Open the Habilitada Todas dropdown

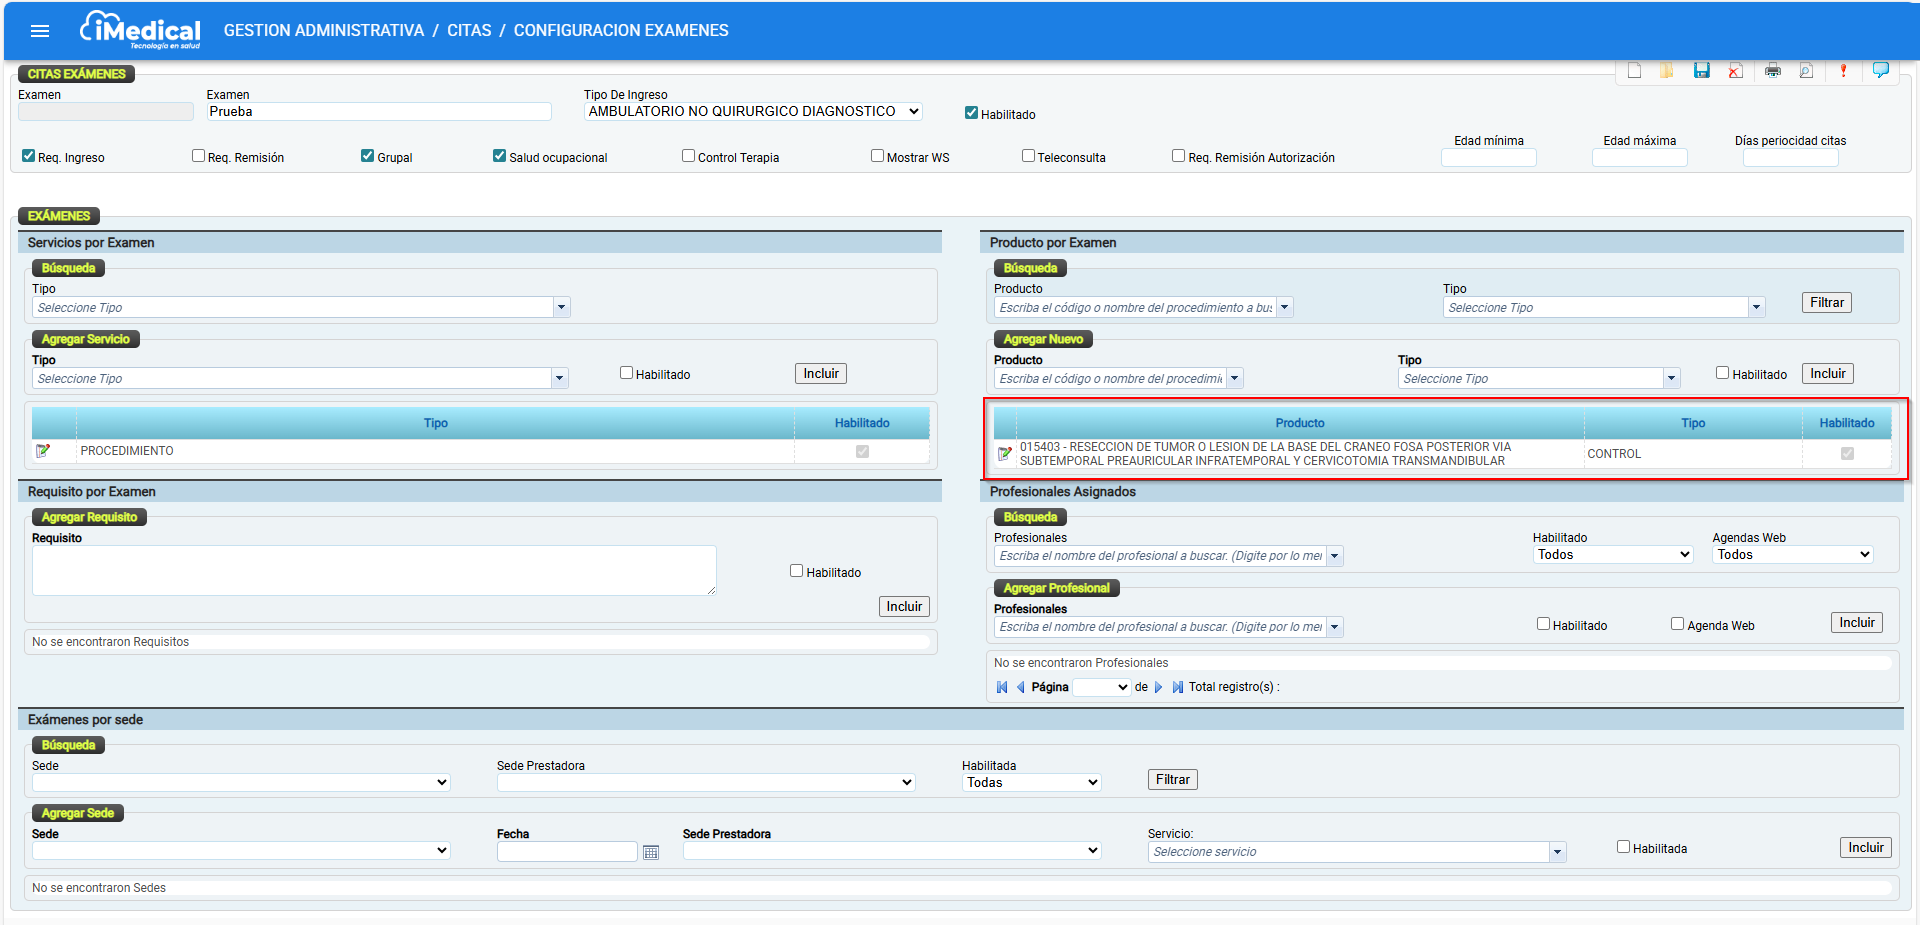click(1031, 783)
